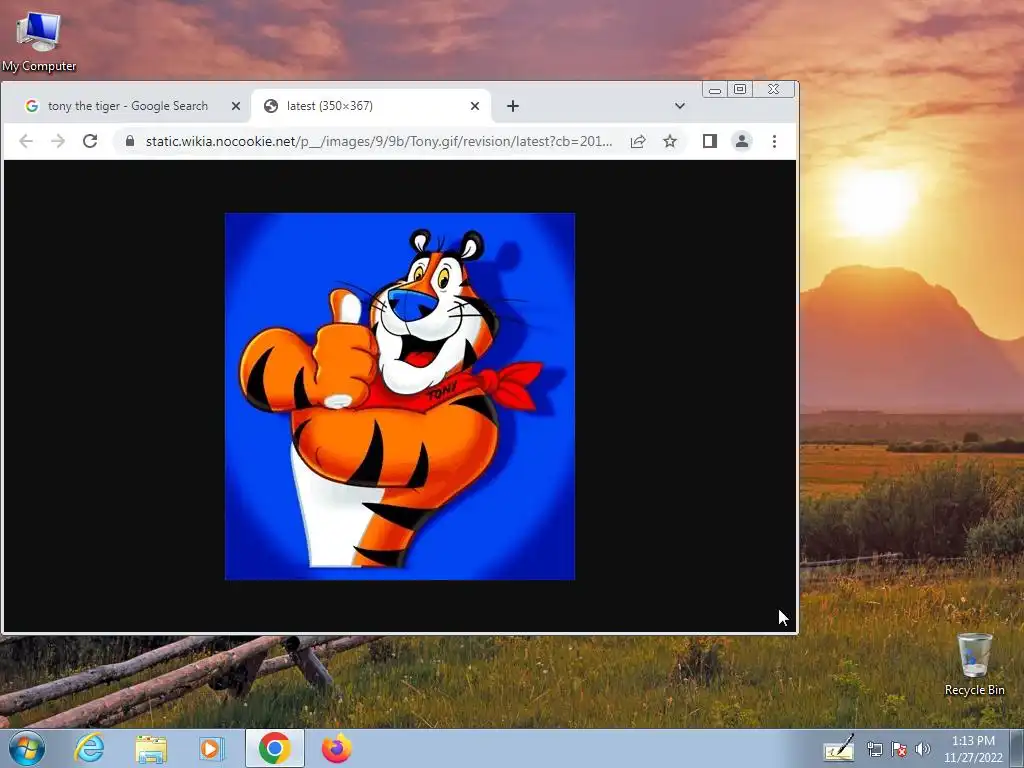Image resolution: width=1024 pixels, height=768 pixels.
Task: Click the Google favicon on the first tab
Action: click(x=31, y=106)
